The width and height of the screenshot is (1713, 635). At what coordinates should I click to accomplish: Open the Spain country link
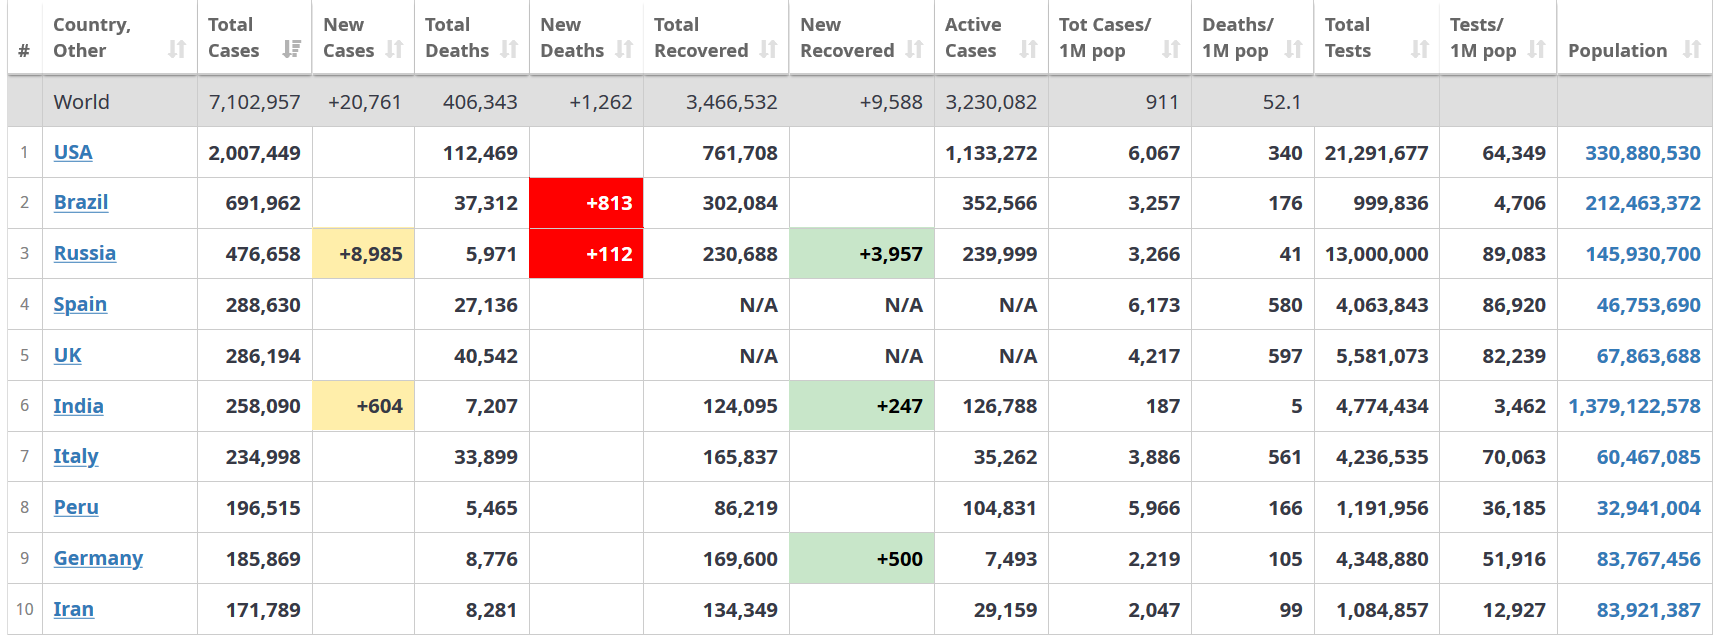(80, 304)
